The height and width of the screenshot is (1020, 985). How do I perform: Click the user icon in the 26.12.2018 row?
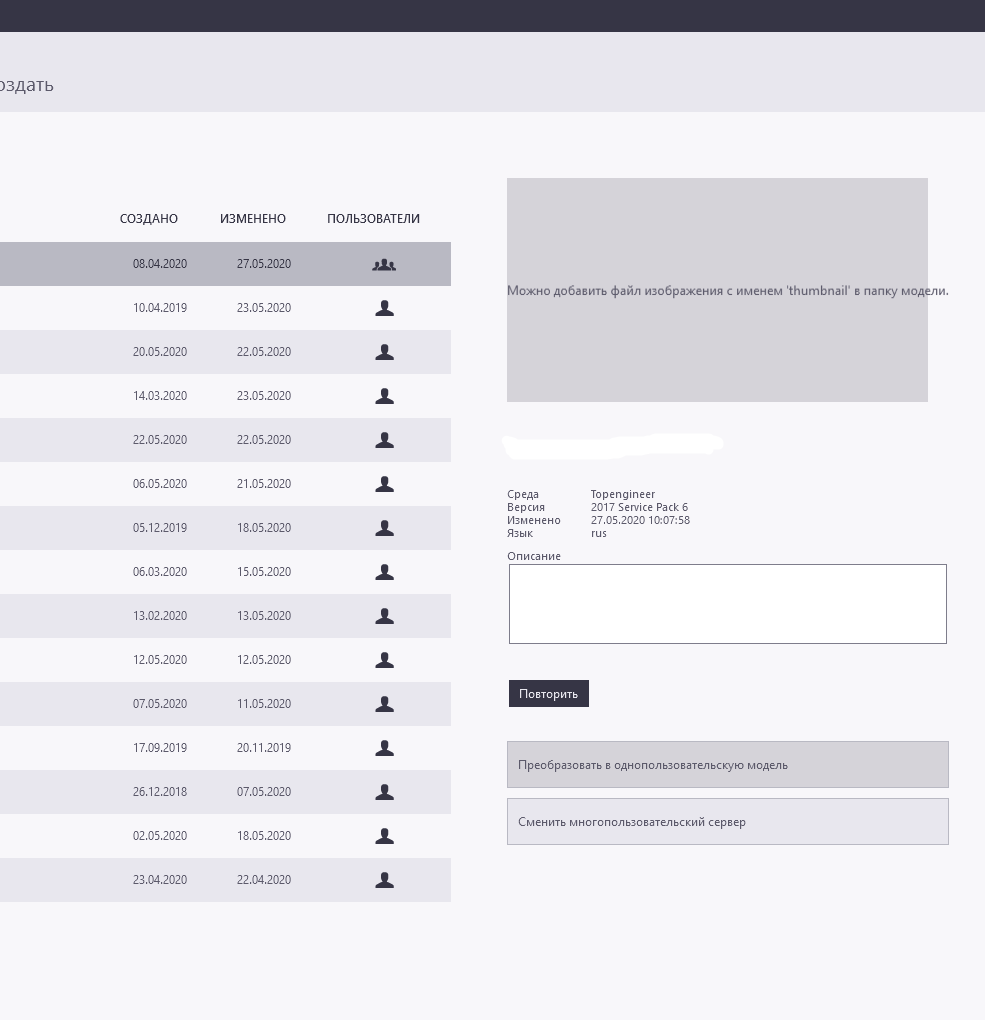[385, 792]
